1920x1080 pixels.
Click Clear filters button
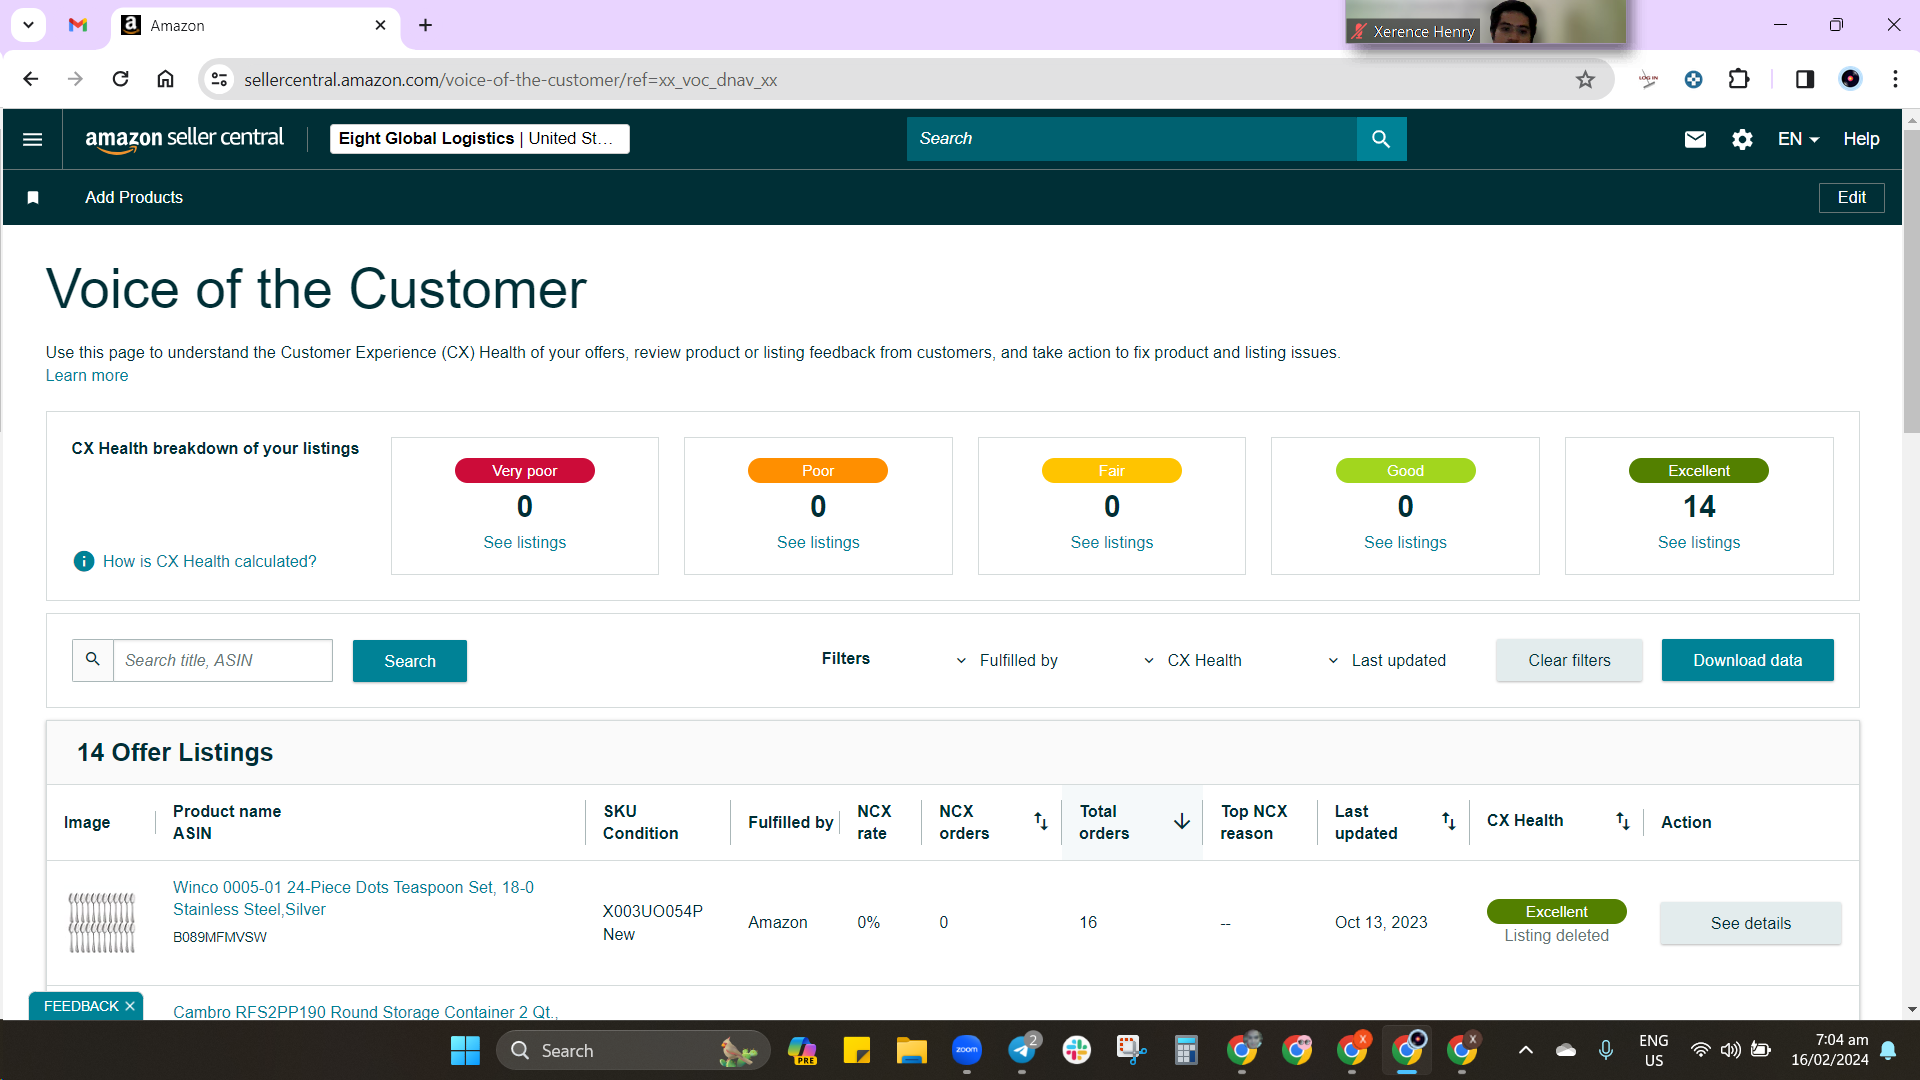[1569, 660]
